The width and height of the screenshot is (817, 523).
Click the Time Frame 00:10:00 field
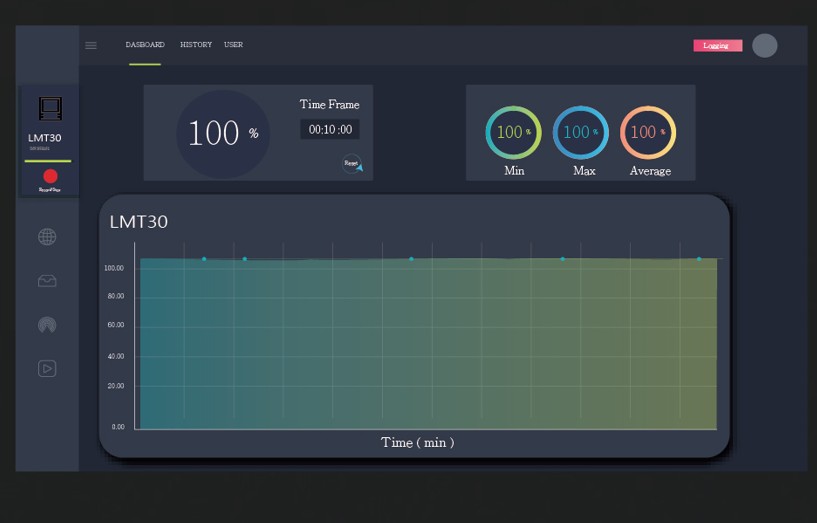[330, 130]
